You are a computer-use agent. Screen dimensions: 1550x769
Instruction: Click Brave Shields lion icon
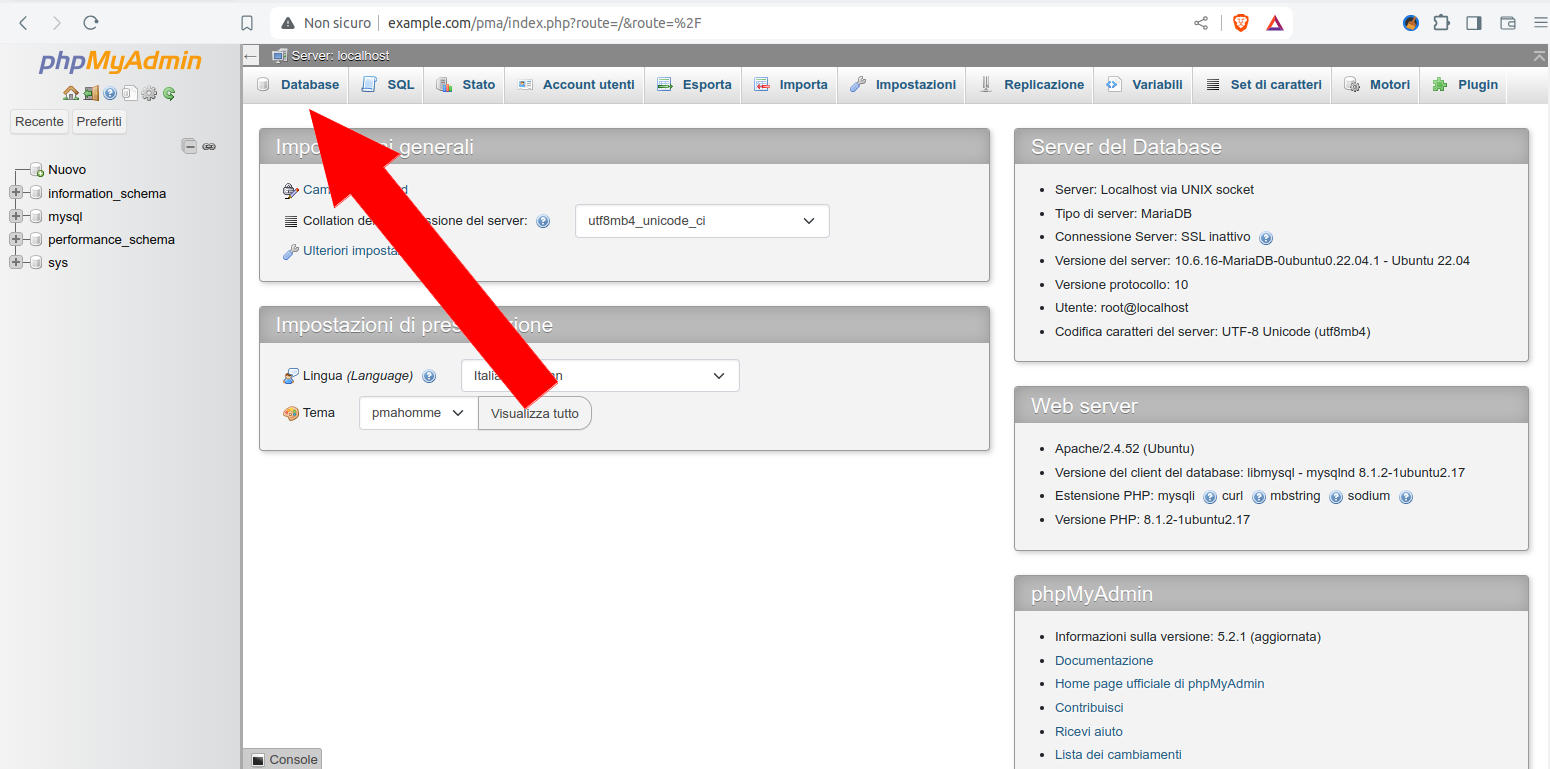pyautogui.click(x=1241, y=23)
